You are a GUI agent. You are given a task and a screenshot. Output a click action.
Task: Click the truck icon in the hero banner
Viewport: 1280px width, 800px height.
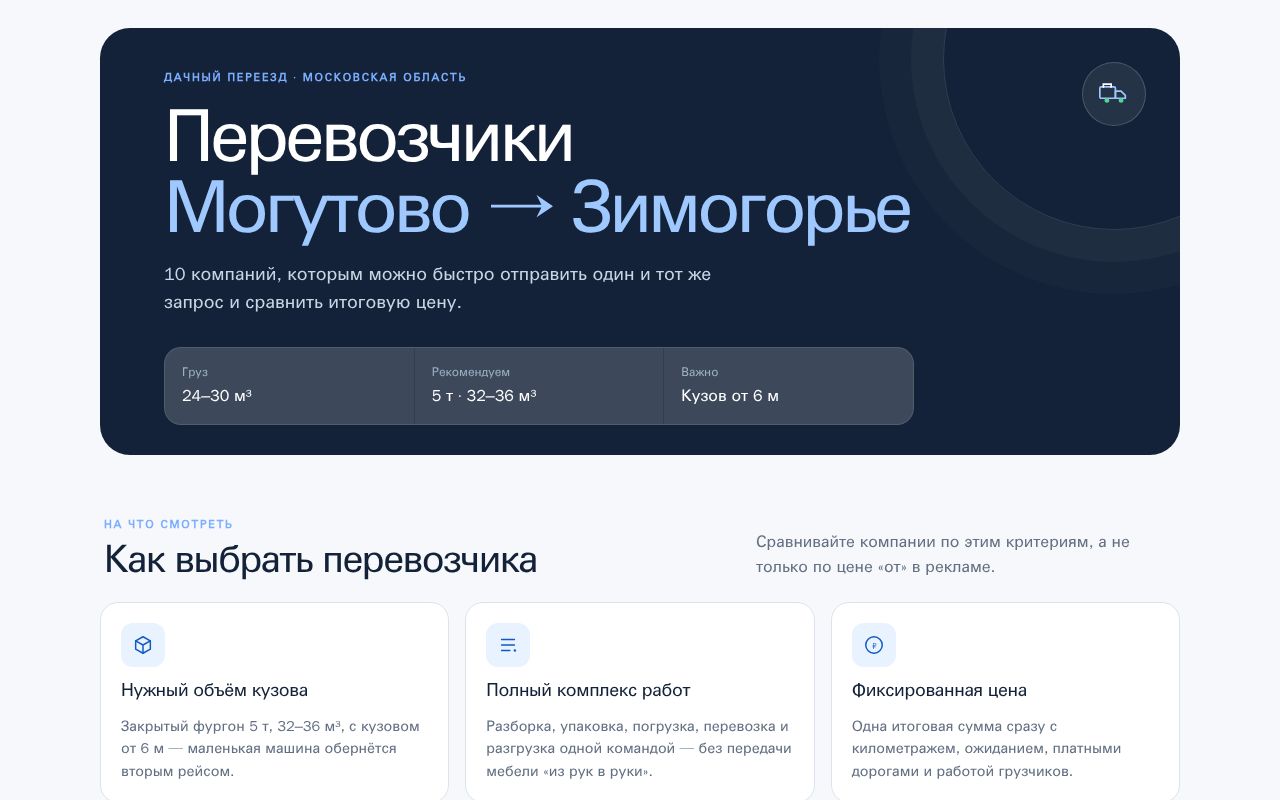pos(1113,94)
